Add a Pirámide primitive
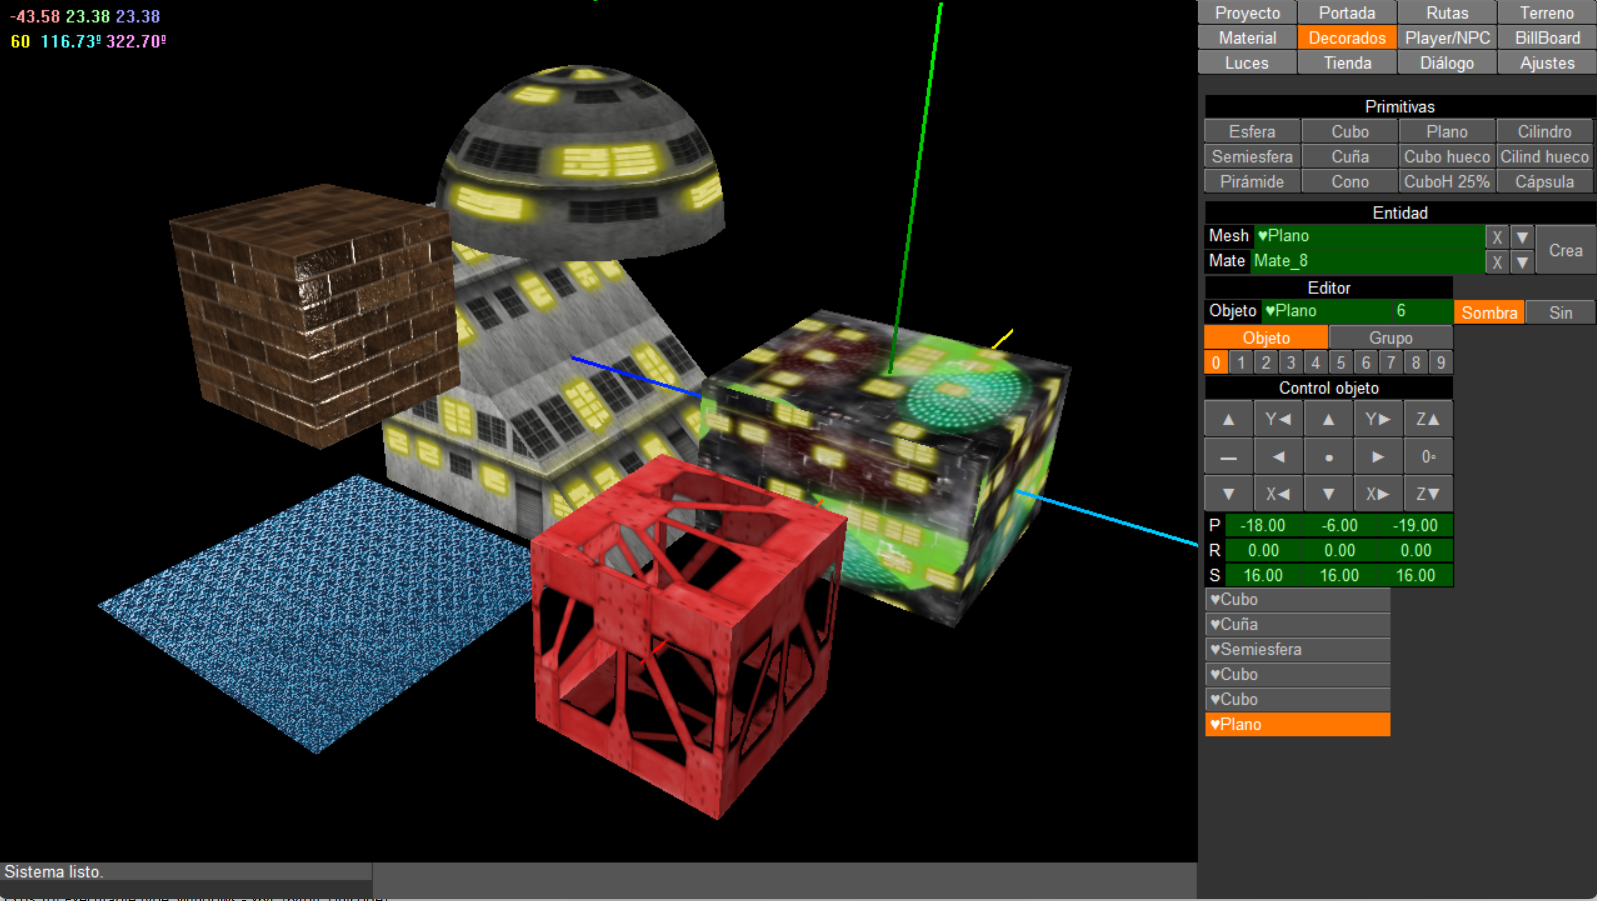The width and height of the screenshot is (1597, 901). [1251, 182]
